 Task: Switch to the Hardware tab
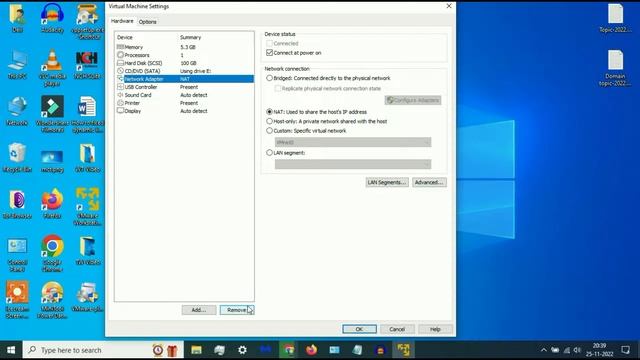click(x=122, y=21)
